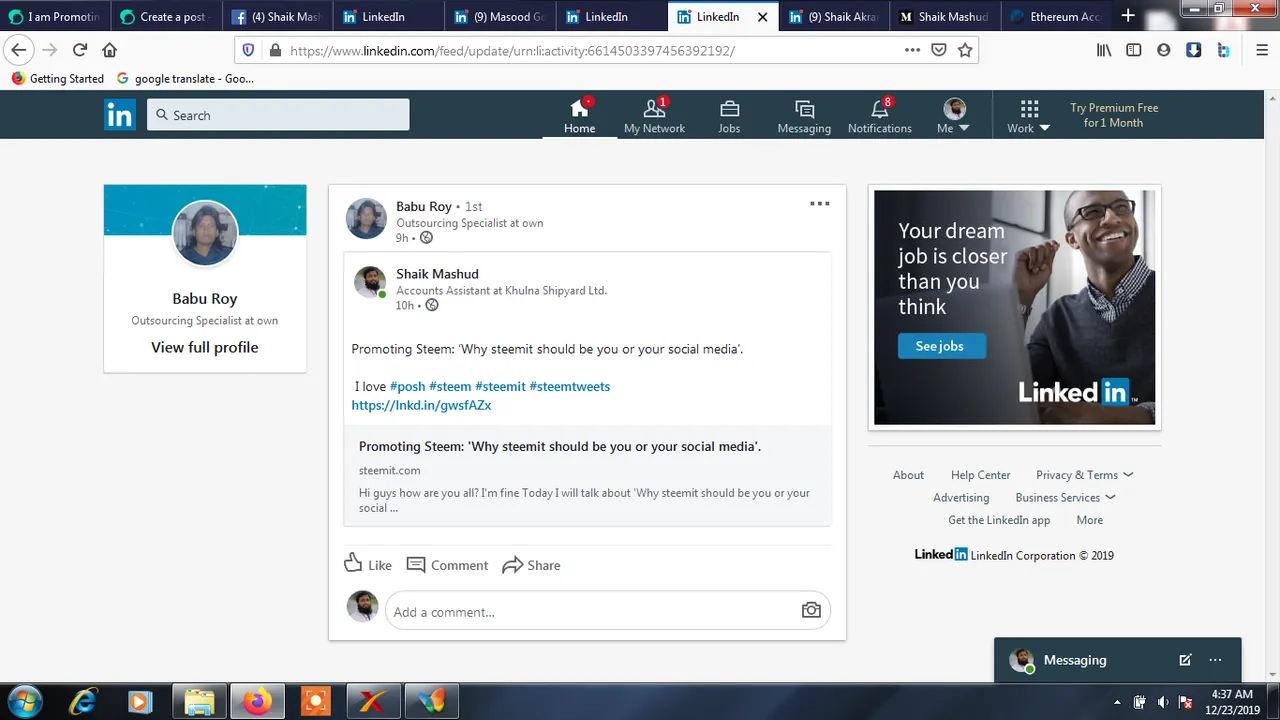This screenshot has width=1280, height=720.
Task: Expand the Me profile menu
Action: point(953,115)
